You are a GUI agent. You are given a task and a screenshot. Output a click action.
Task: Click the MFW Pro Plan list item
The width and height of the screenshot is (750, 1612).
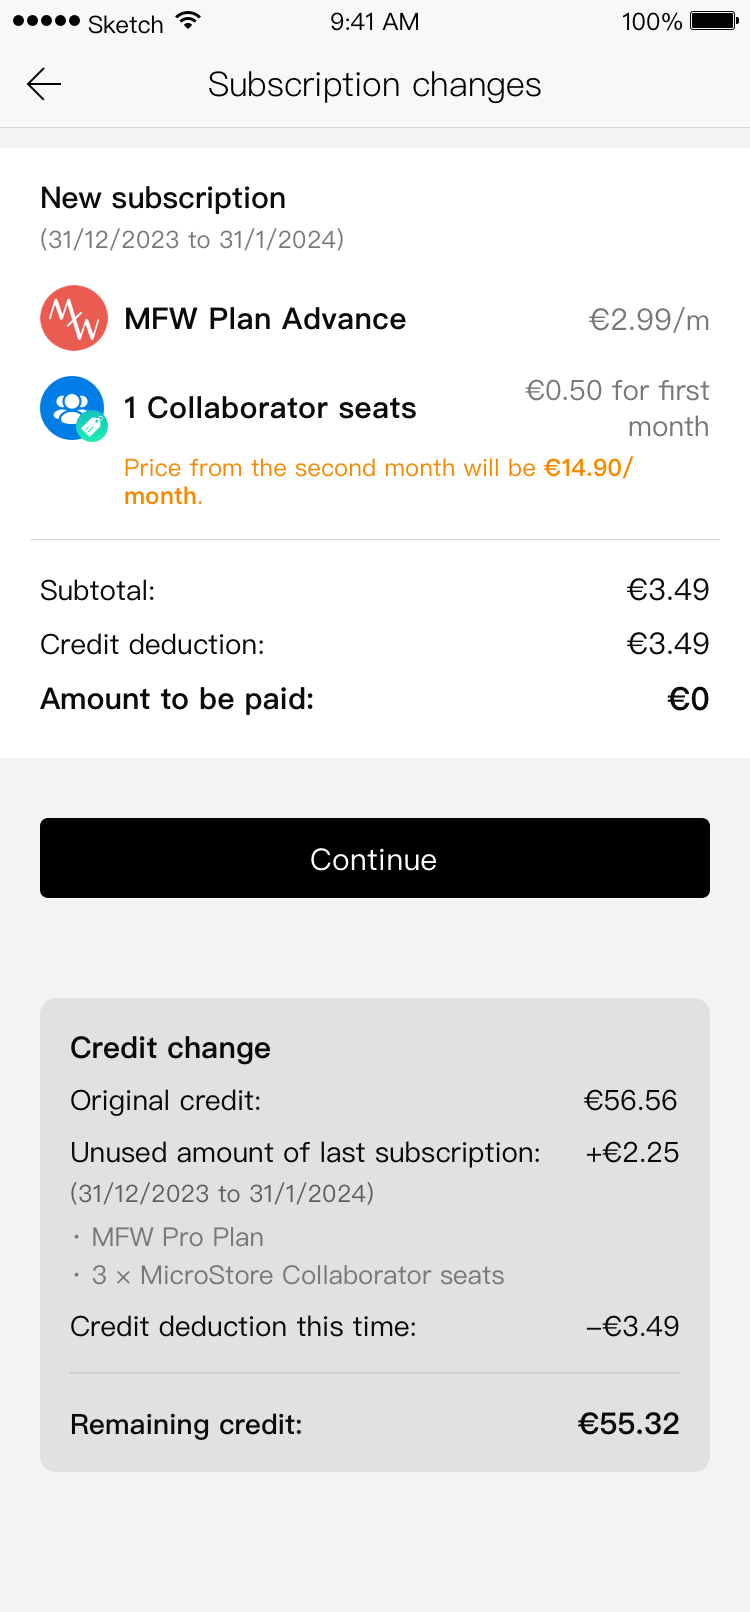point(177,1237)
